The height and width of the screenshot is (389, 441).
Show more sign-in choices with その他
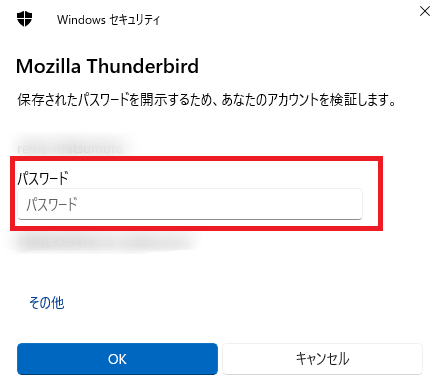(46, 303)
